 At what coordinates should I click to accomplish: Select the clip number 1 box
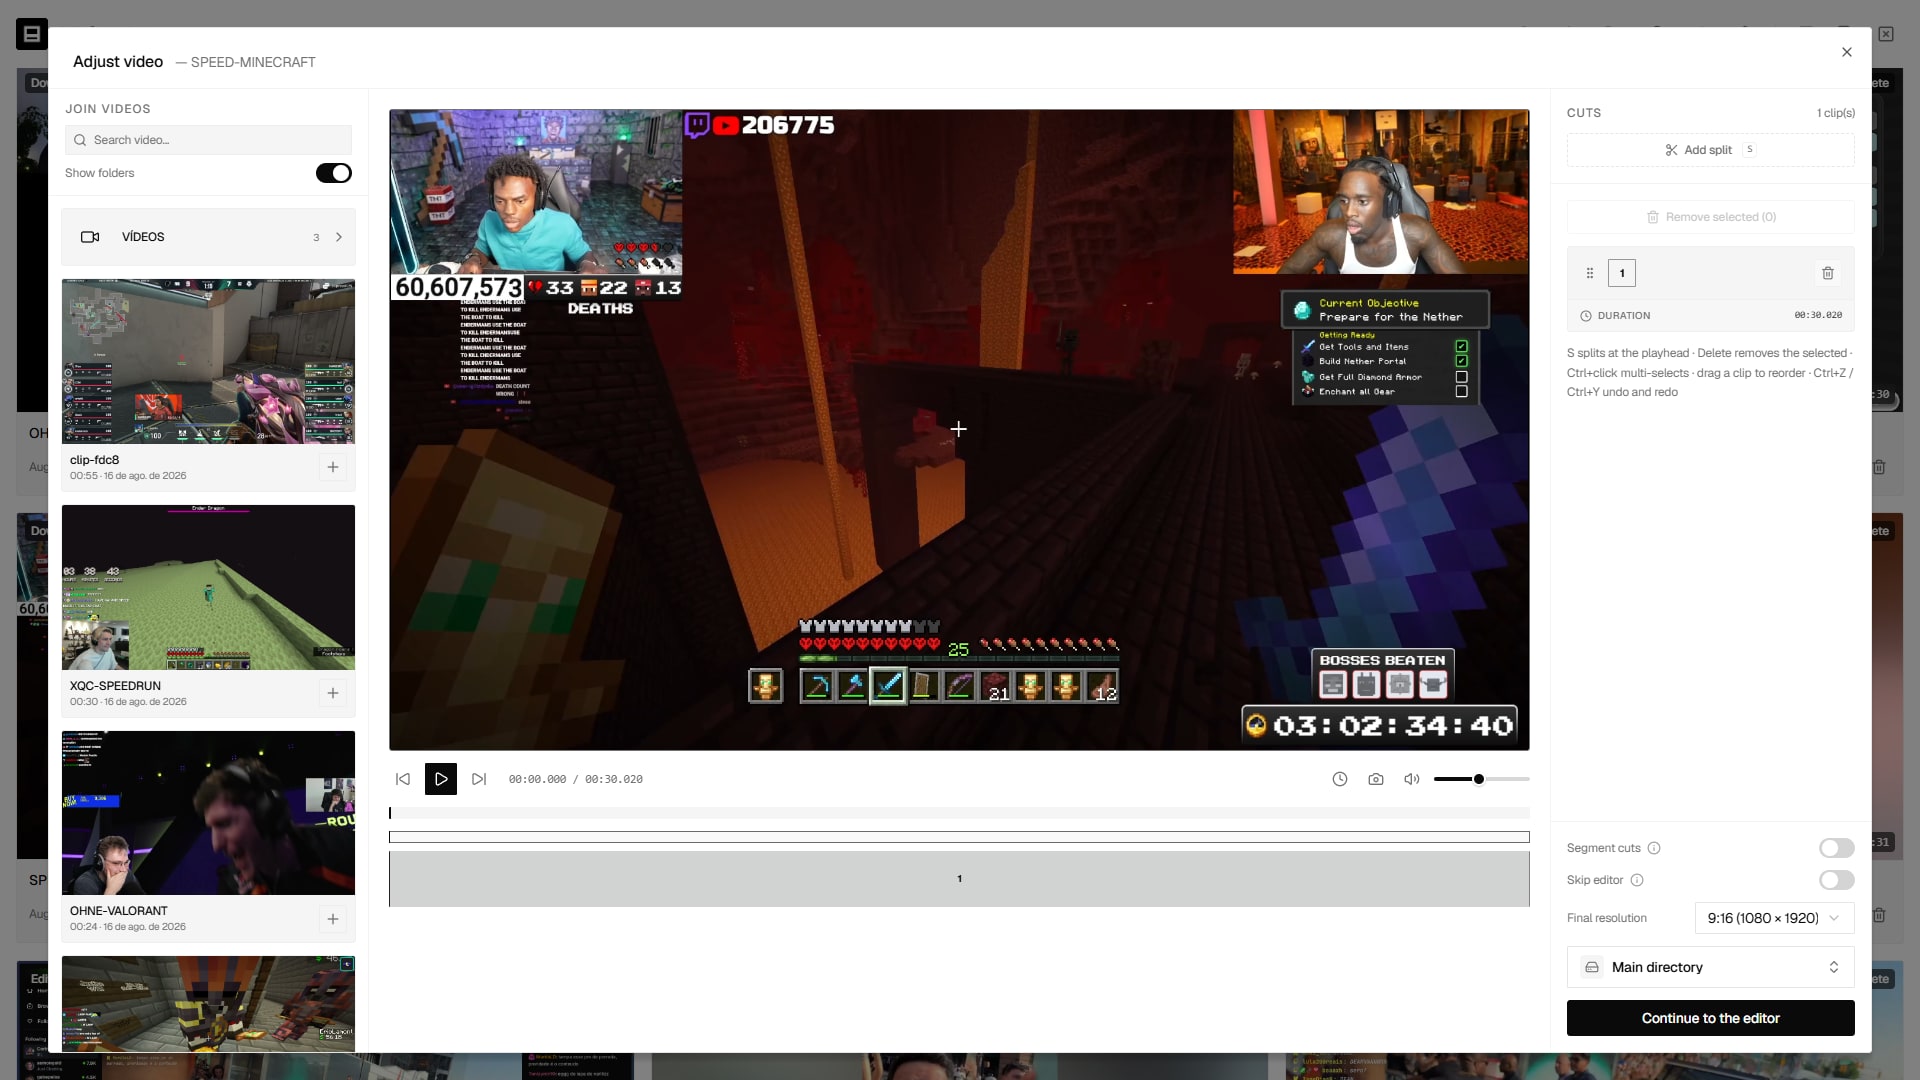pos(1622,273)
